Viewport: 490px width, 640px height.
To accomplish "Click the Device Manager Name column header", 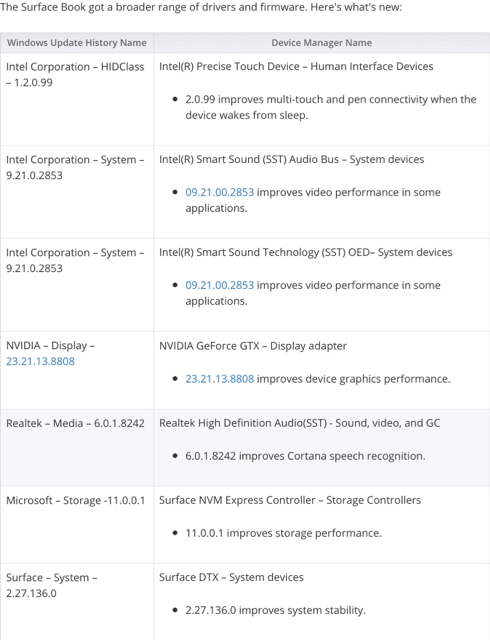I will click(321, 42).
